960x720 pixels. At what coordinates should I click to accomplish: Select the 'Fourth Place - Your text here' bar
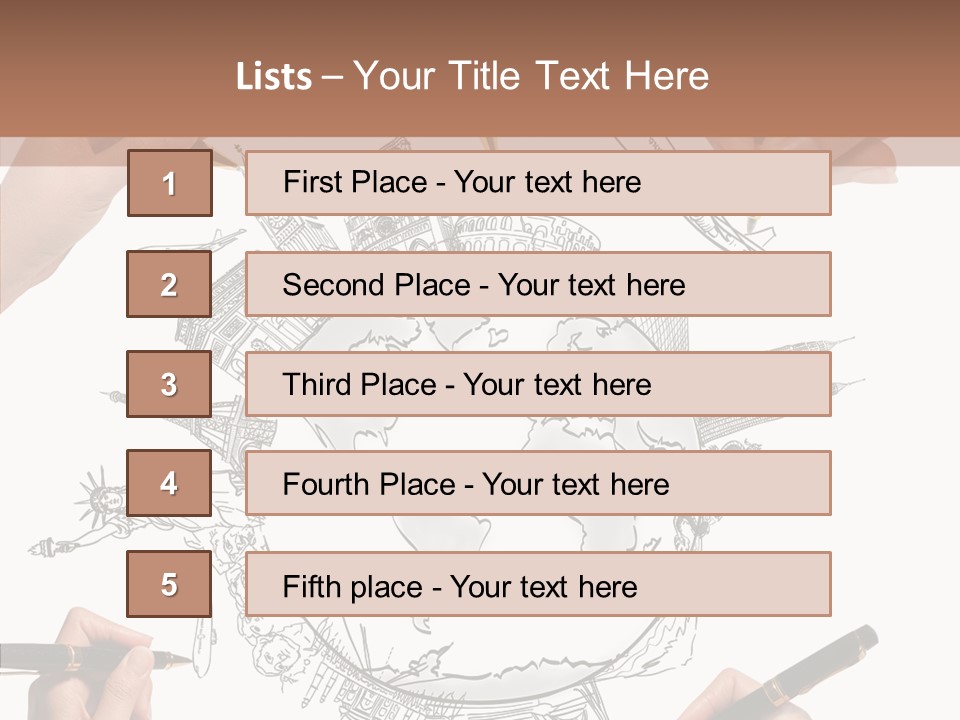[x=538, y=483]
